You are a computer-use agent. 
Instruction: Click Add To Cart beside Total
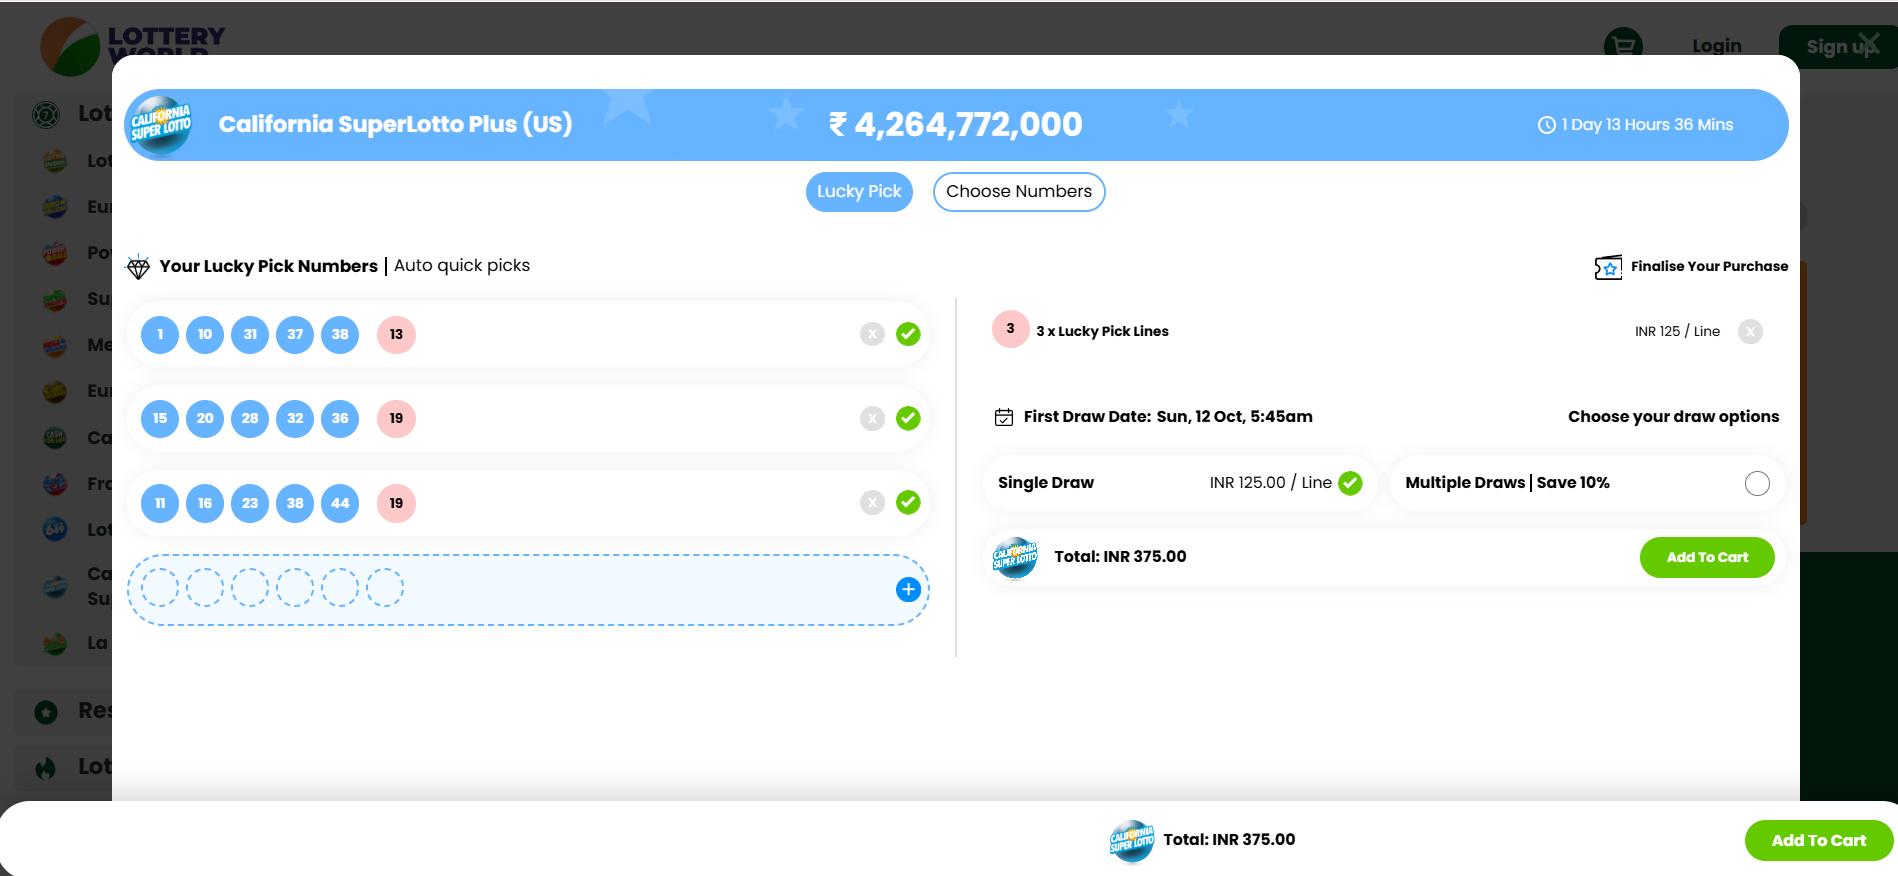pos(1706,558)
